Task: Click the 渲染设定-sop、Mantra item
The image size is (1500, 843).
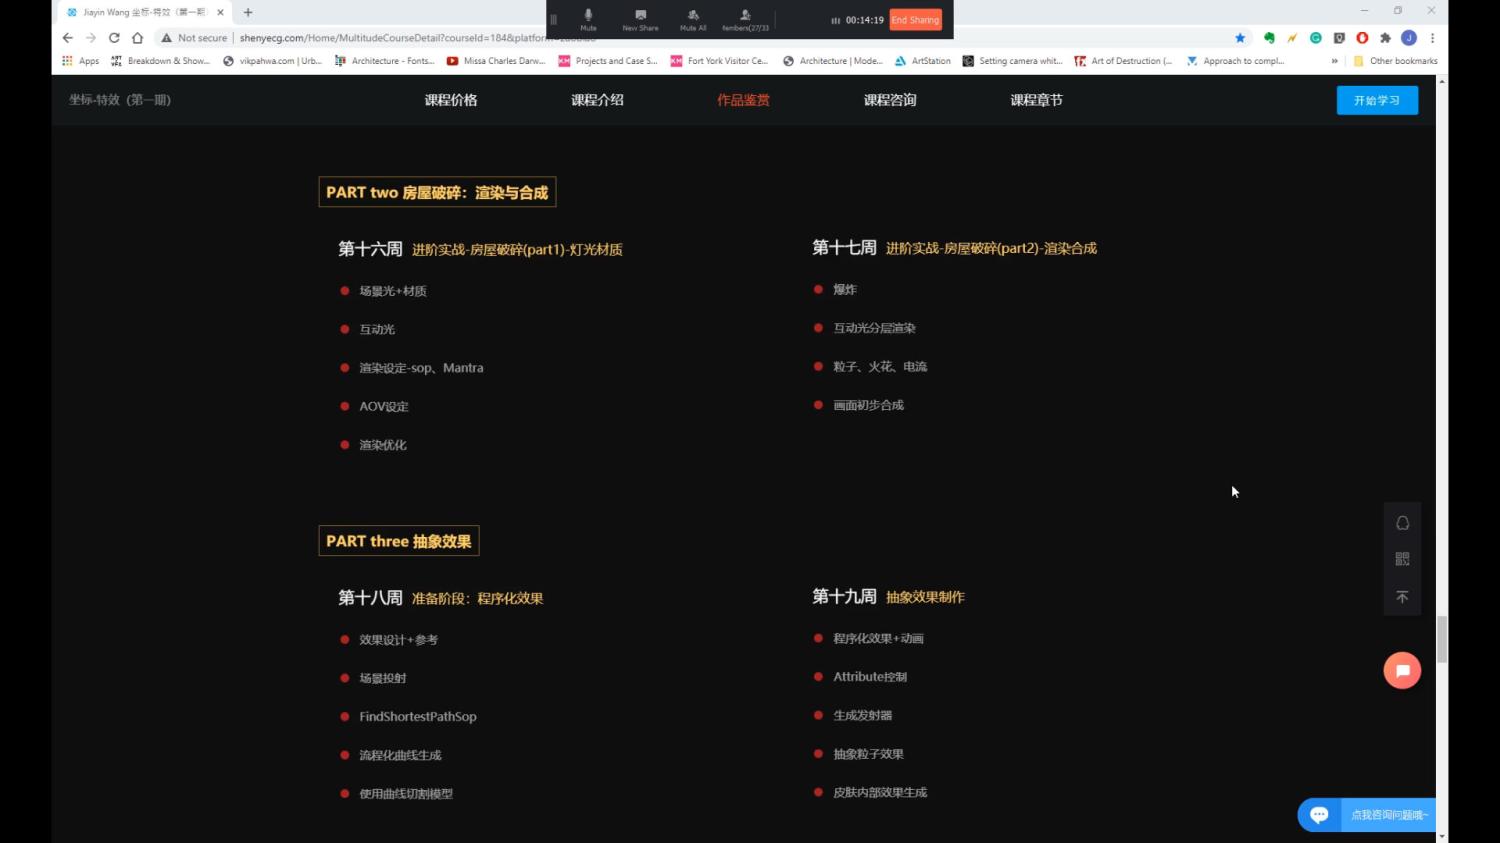Action: pyautogui.click(x=421, y=368)
